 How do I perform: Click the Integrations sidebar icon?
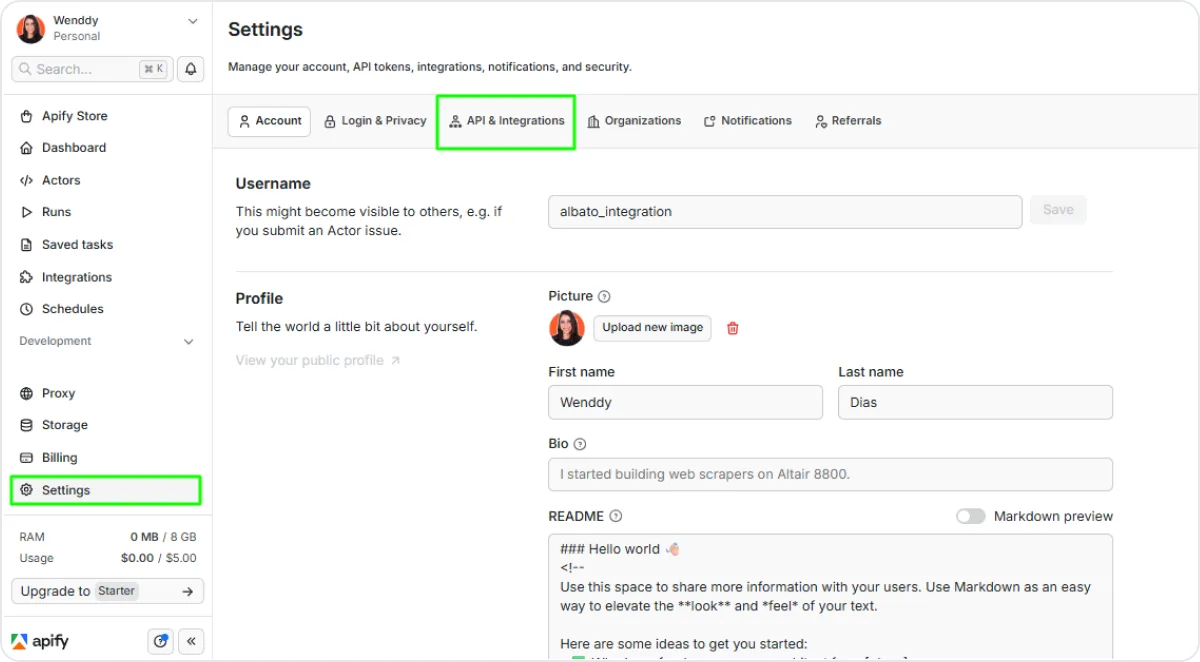pos(27,277)
